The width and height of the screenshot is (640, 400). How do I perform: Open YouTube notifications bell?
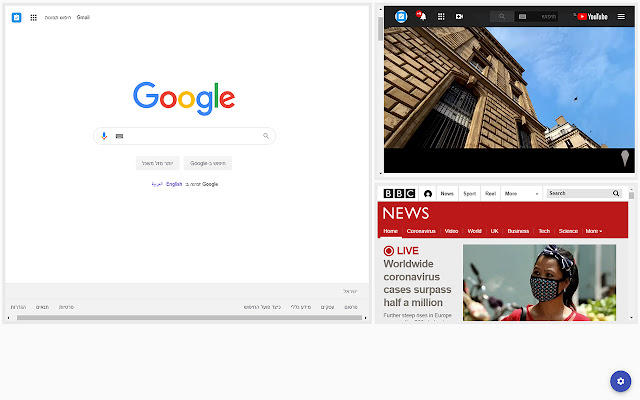(x=422, y=16)
